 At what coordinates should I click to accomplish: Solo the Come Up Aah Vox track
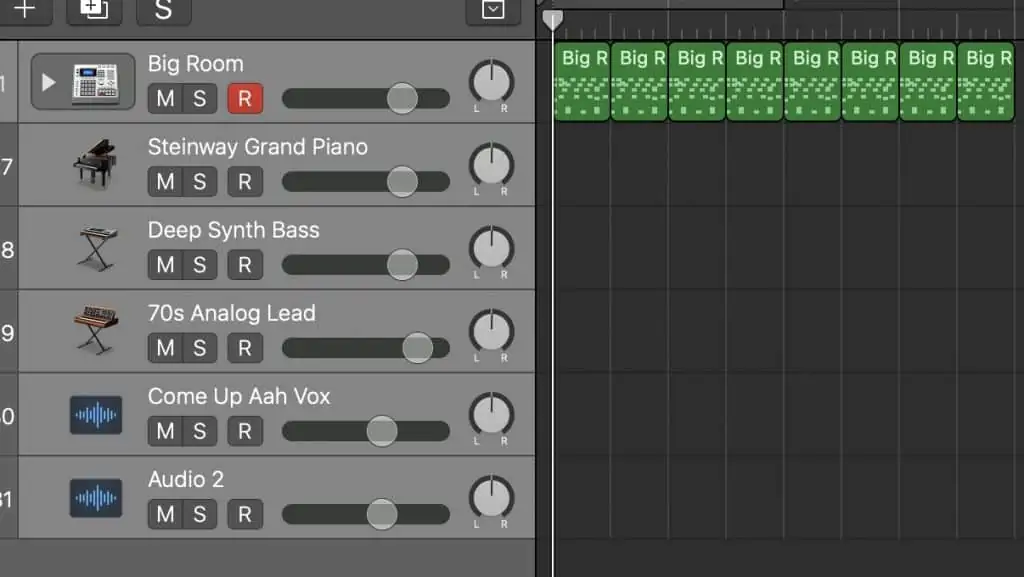(200, 431)
